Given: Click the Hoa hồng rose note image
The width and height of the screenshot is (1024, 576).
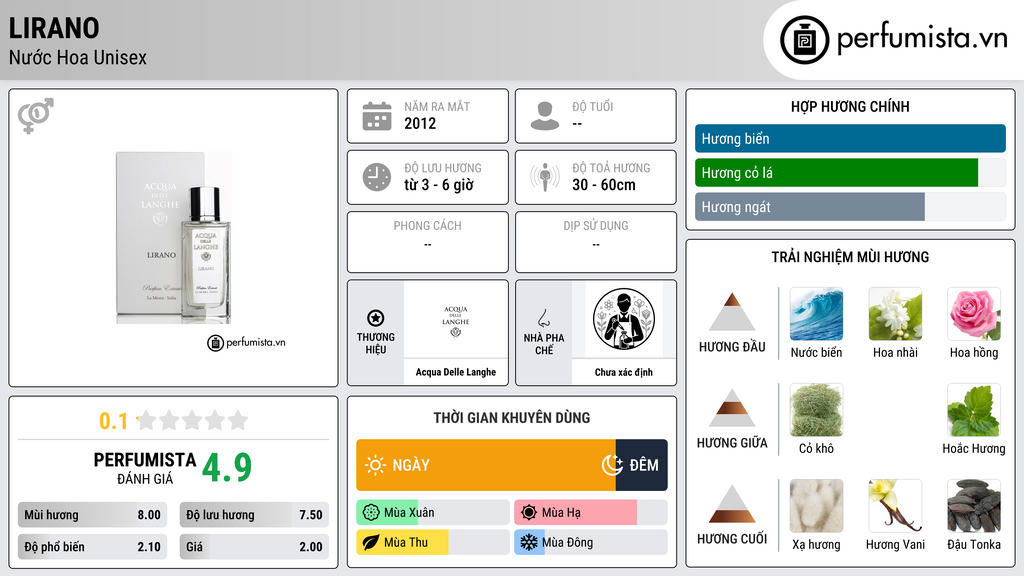Looking at the screenshot, I should tap(974, 314).
